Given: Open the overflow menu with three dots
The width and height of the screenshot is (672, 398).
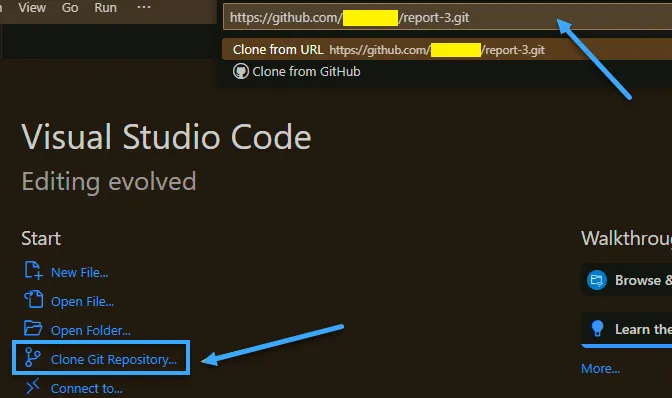Looking at the screenshot, I should pos(144,7).
